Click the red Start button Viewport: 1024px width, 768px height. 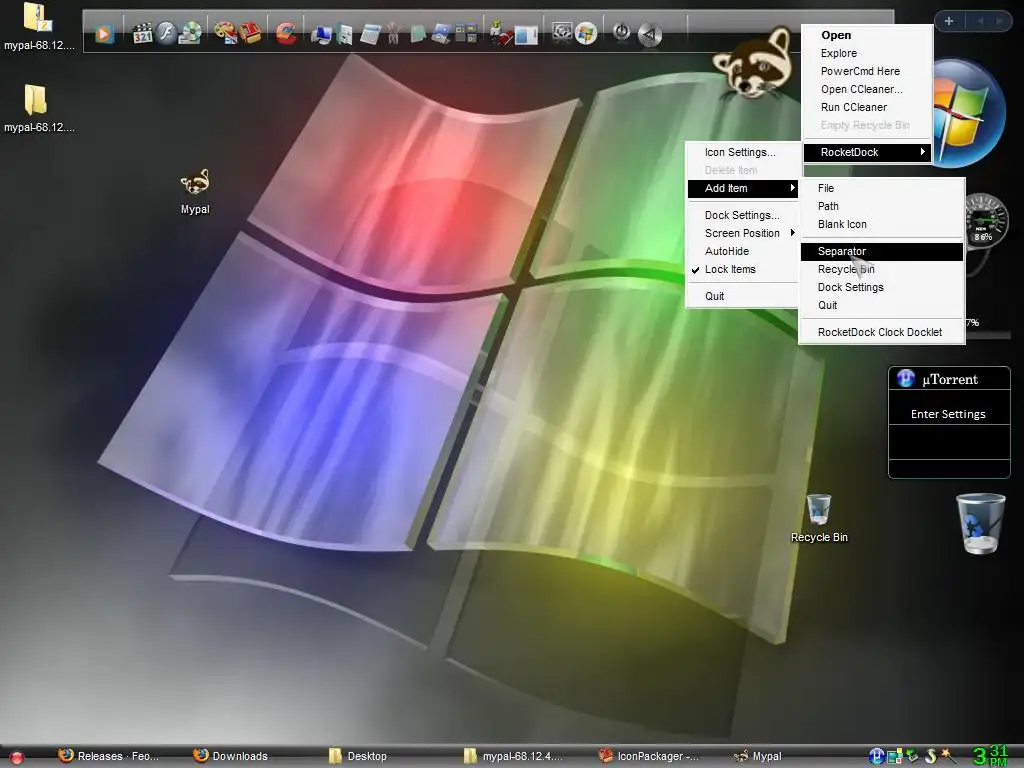[x=16, y=758]
